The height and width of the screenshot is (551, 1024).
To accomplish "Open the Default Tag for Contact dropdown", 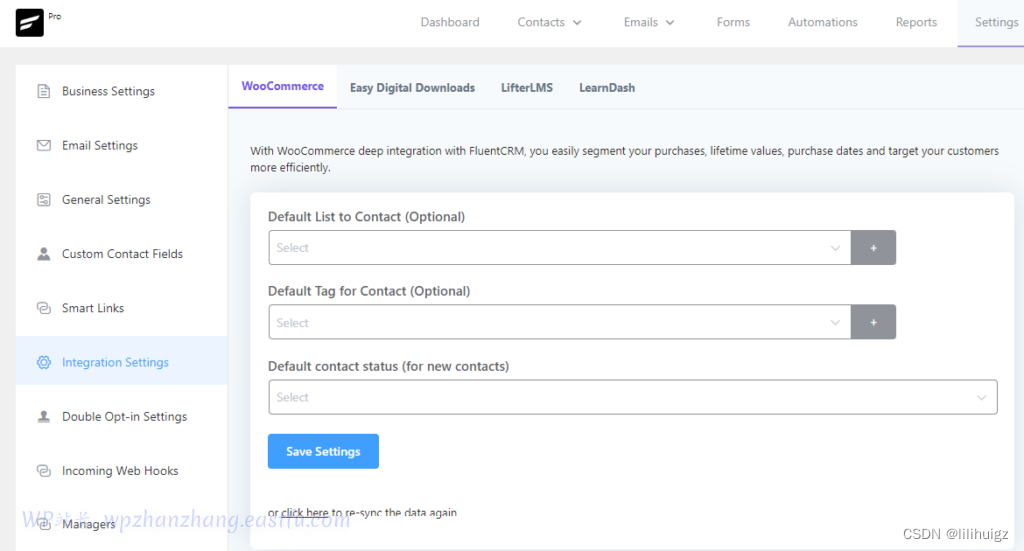I will point(560,323).
